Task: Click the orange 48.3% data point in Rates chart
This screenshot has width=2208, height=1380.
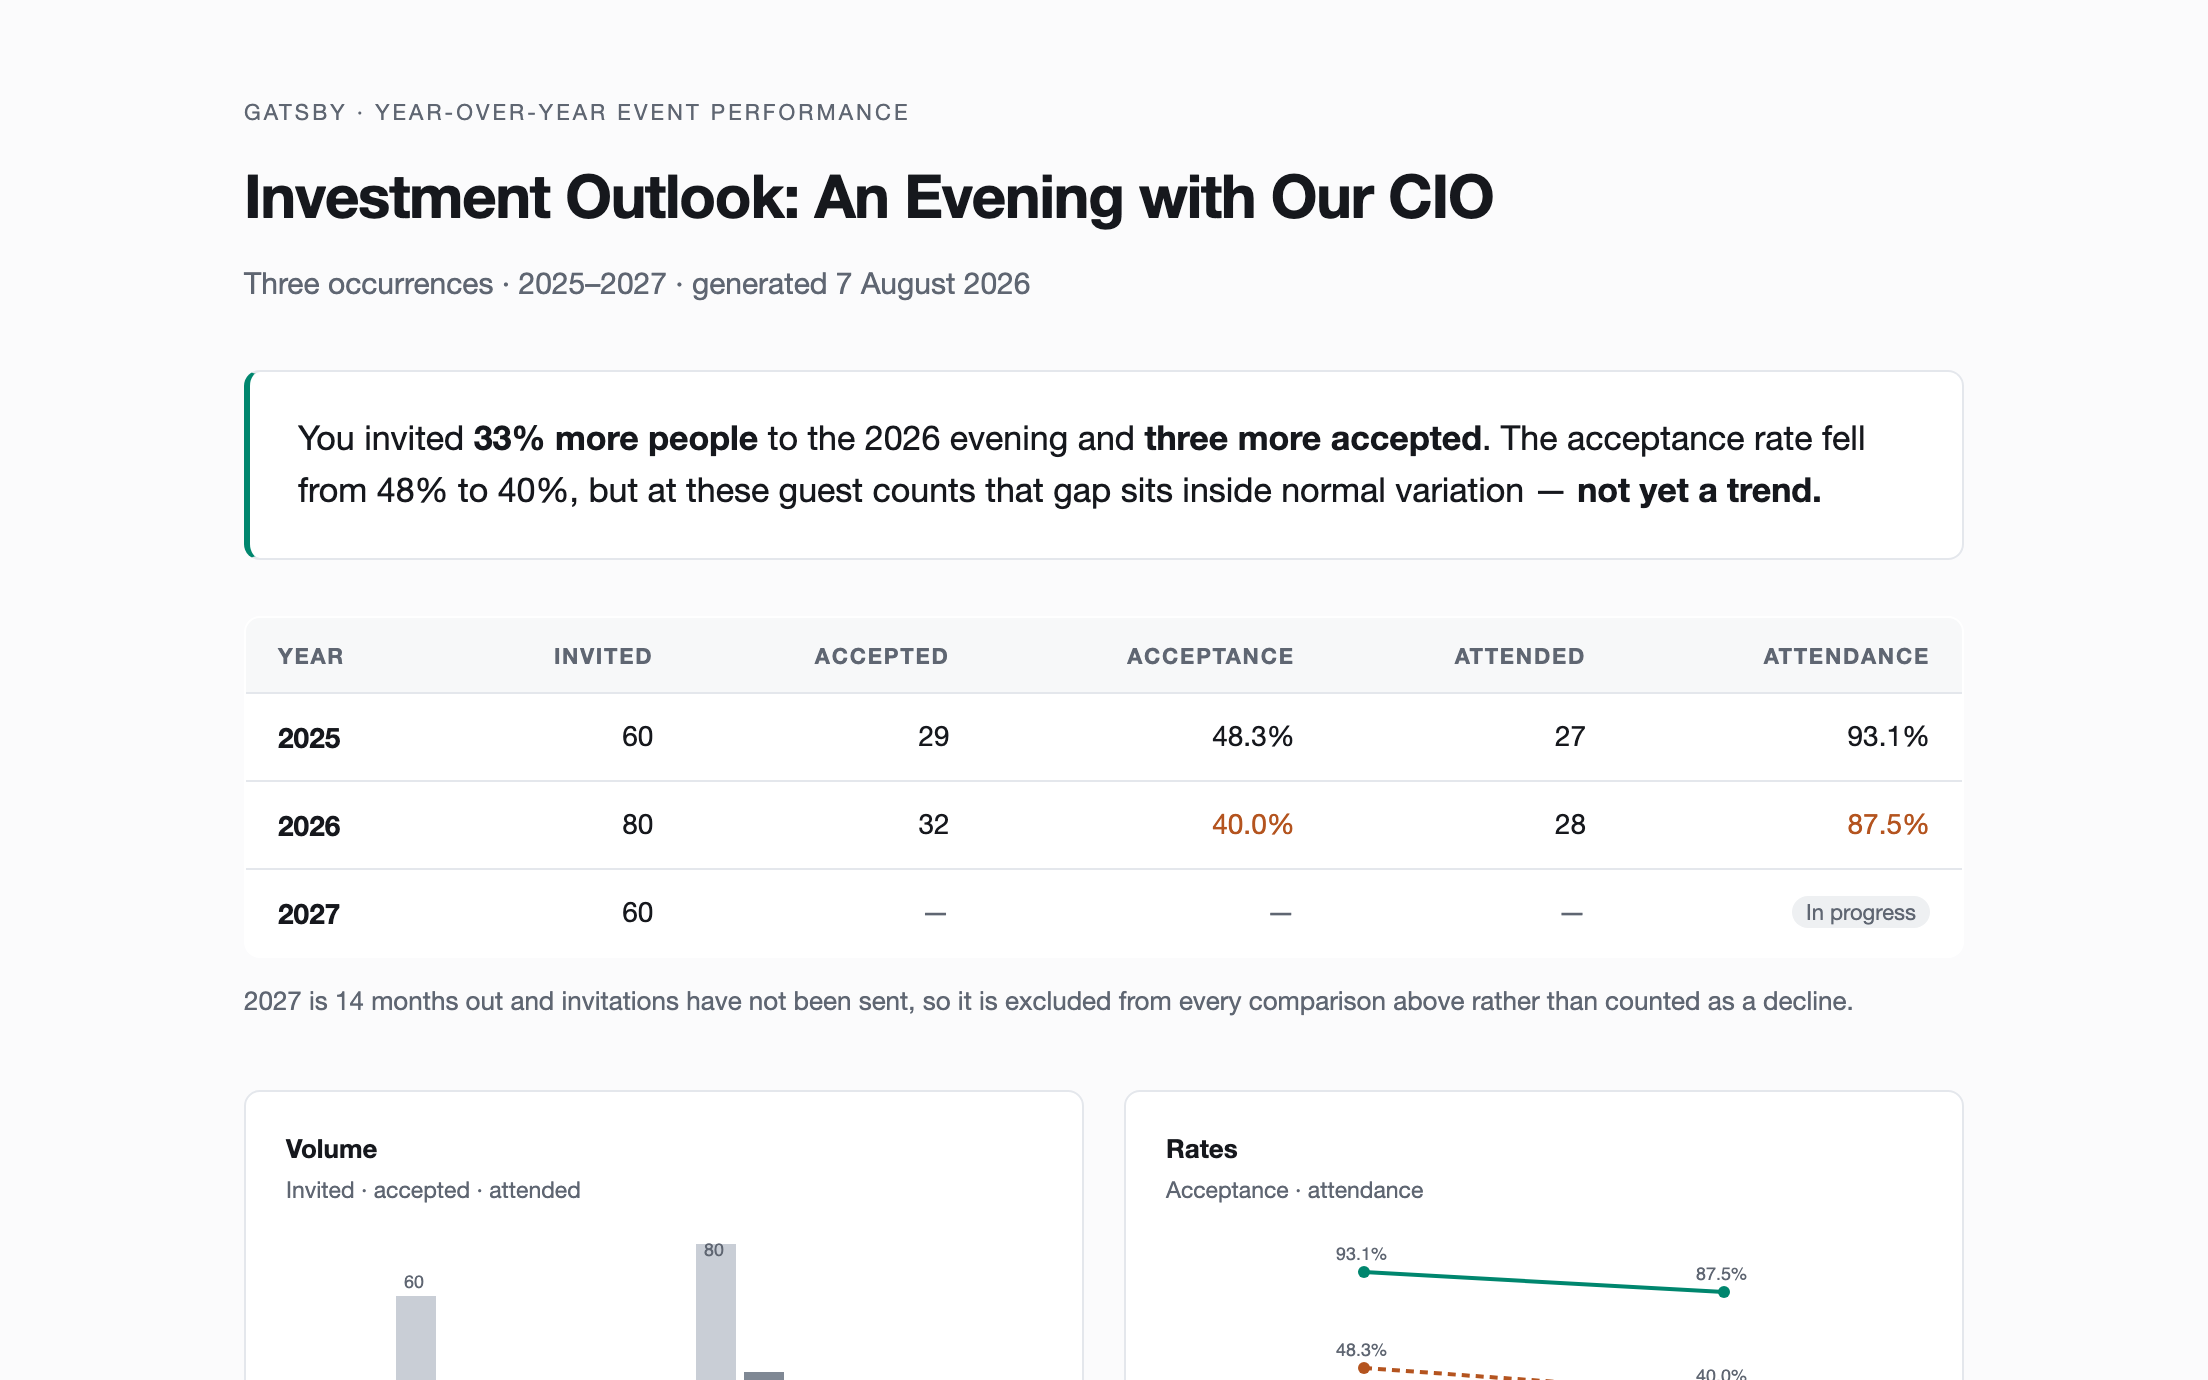Action: (x=1364, y=1368)
